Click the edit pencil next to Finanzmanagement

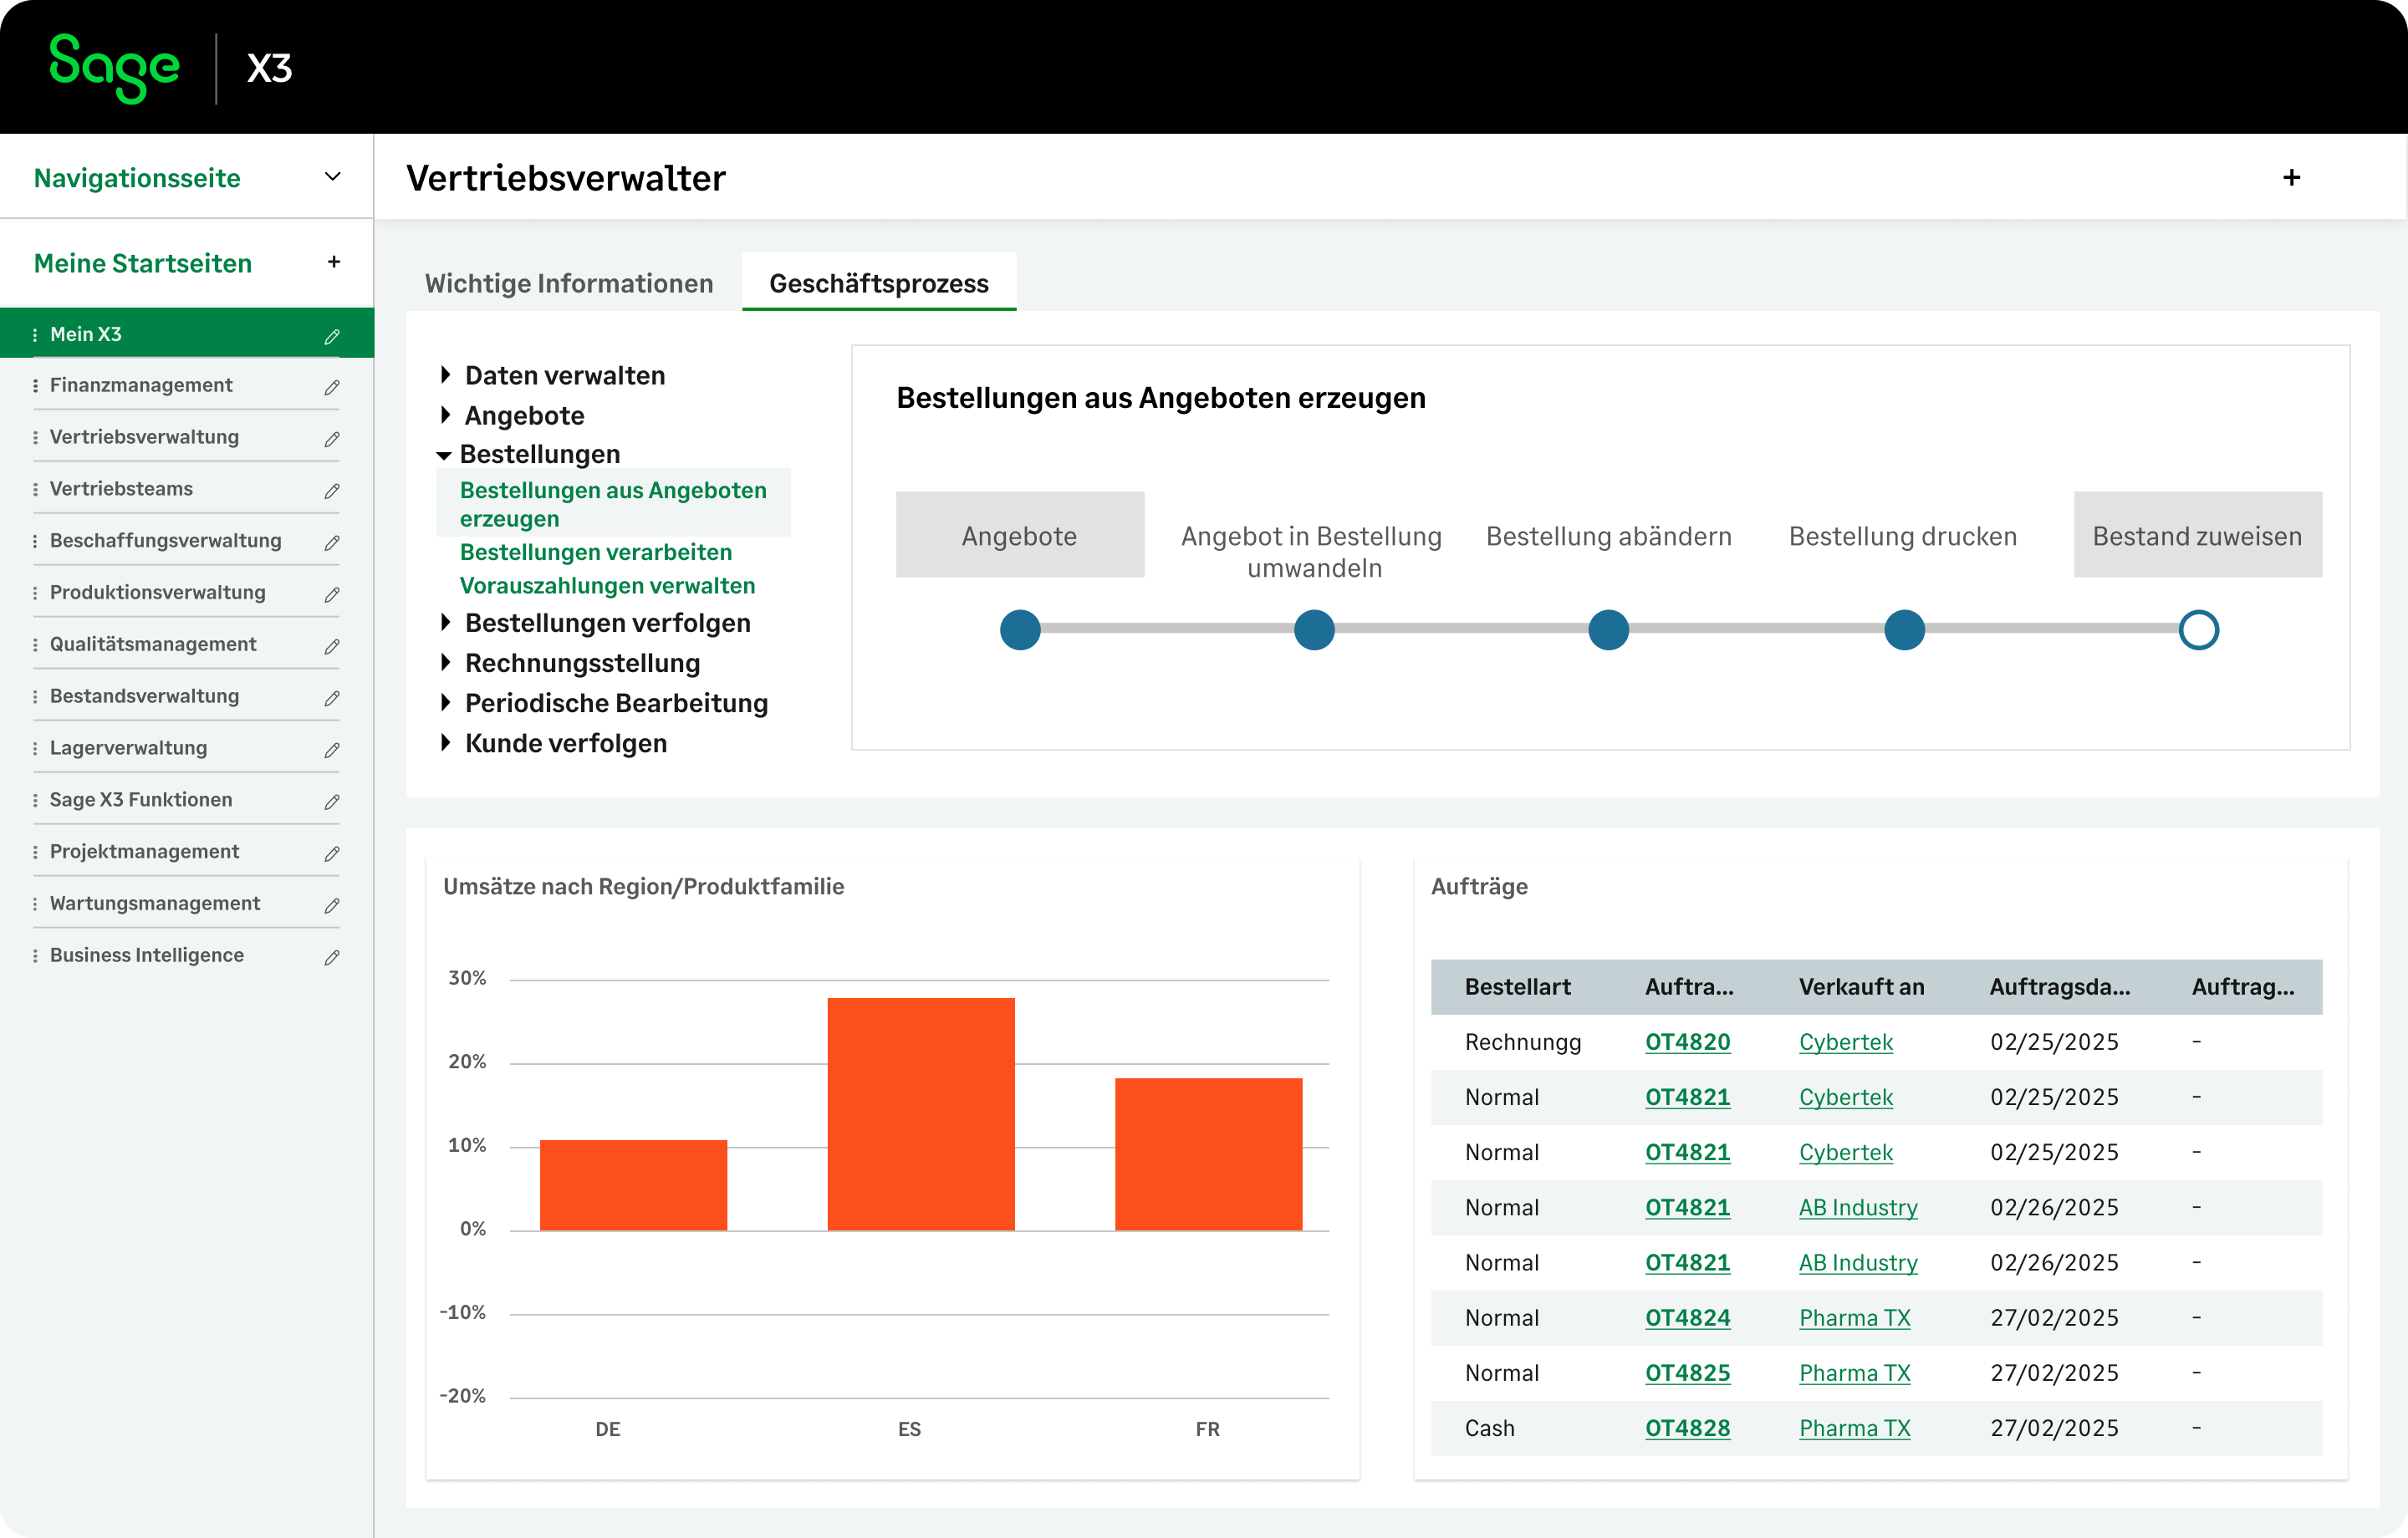(x=332, y=387)
